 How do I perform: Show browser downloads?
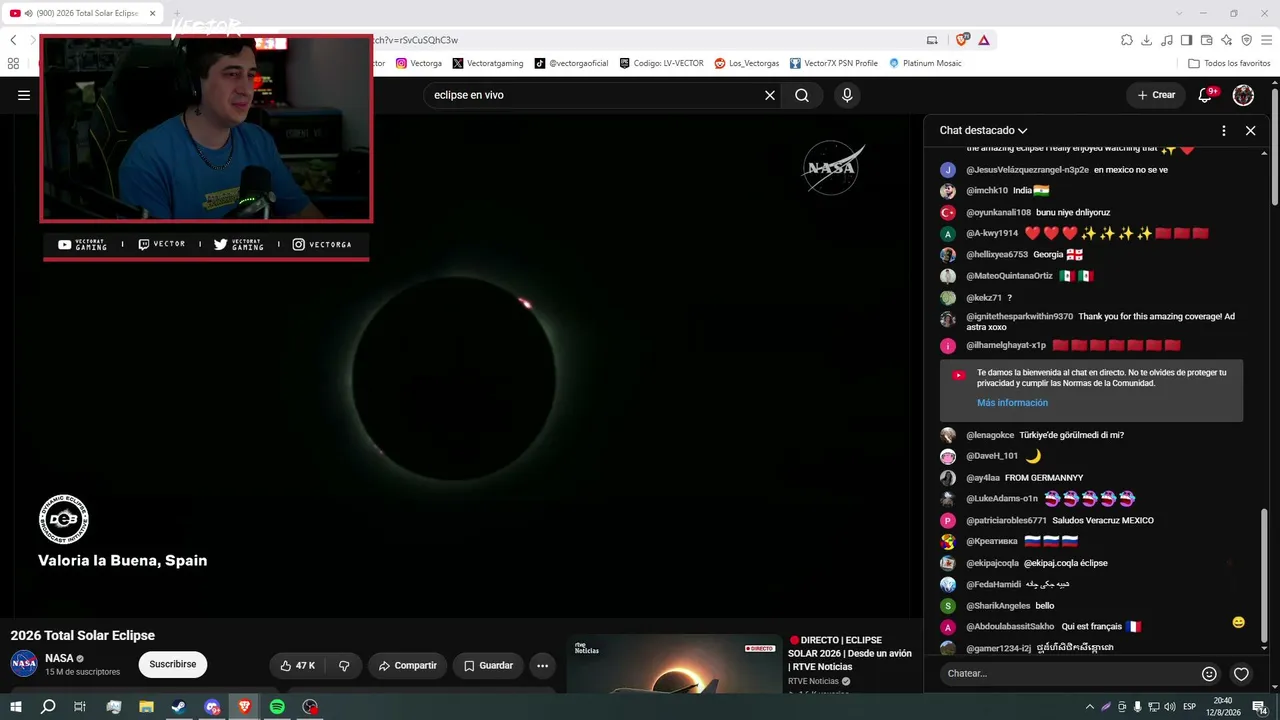point(1147,40)
